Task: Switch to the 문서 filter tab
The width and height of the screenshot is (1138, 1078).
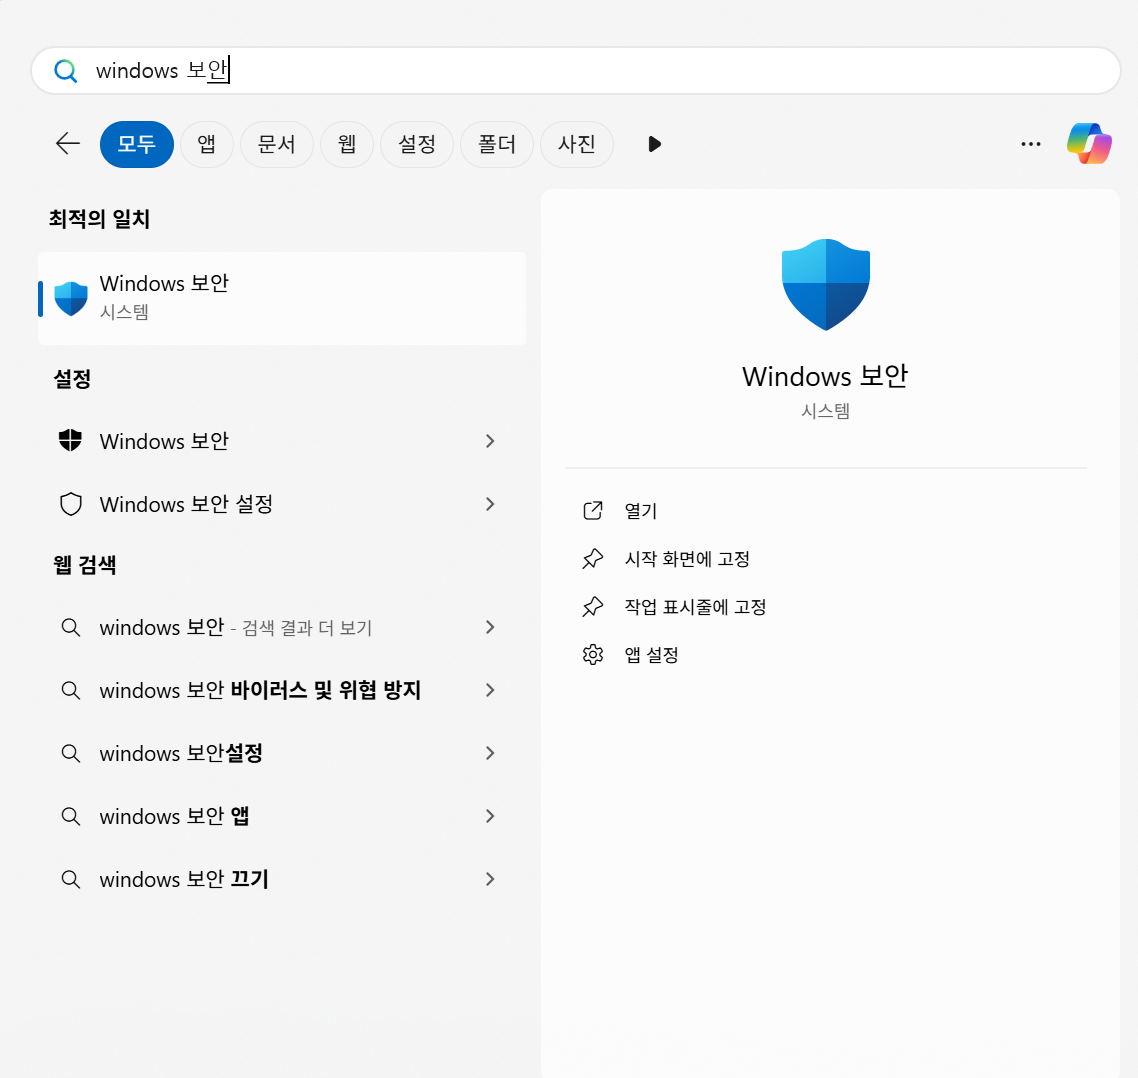Action: (x=276, y=144)
